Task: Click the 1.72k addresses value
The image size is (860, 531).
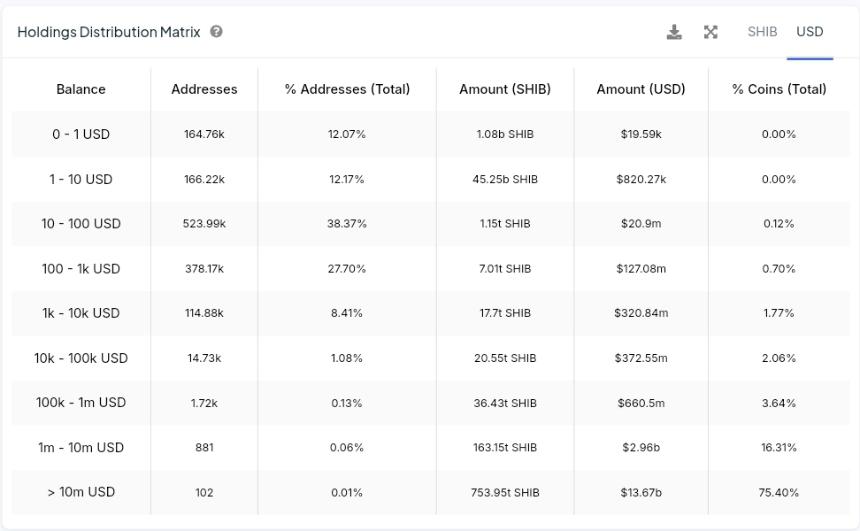Action: pos(204,403)
